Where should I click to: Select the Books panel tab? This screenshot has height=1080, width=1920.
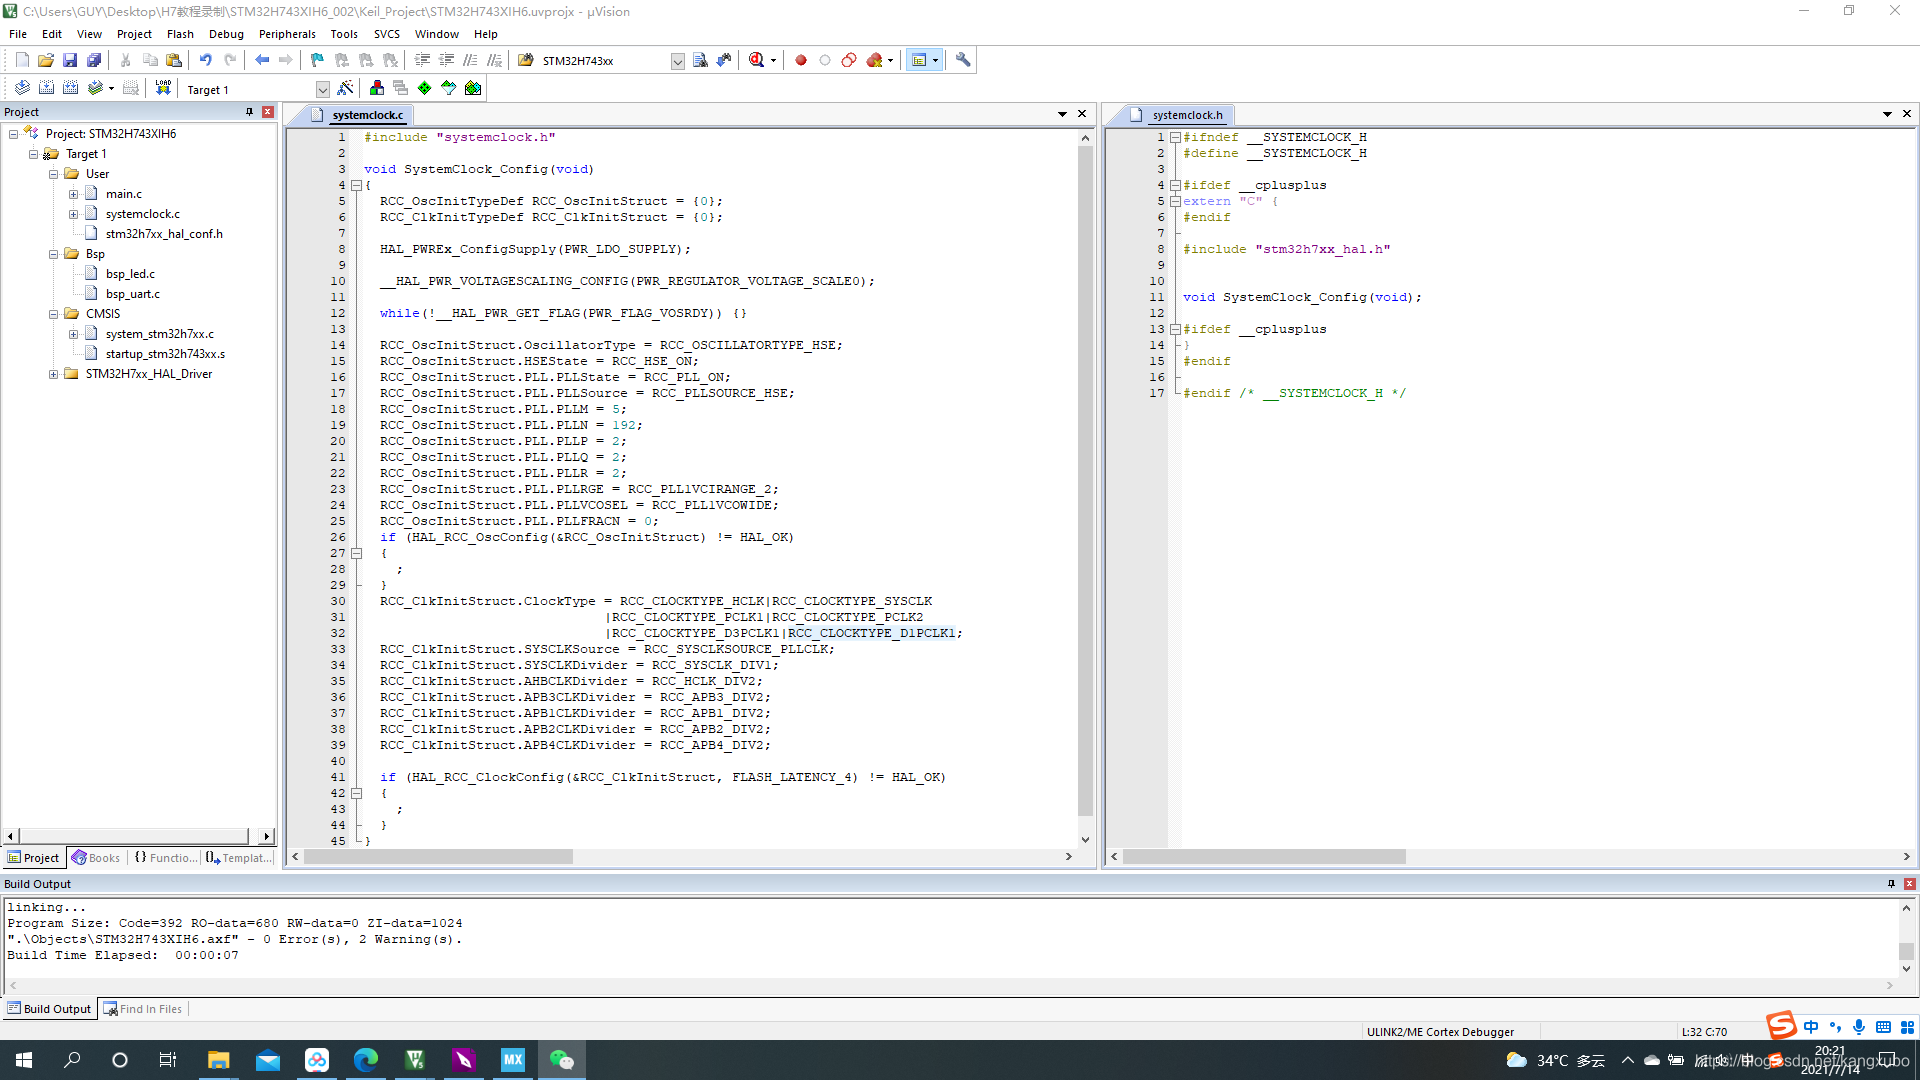(97, 858)
